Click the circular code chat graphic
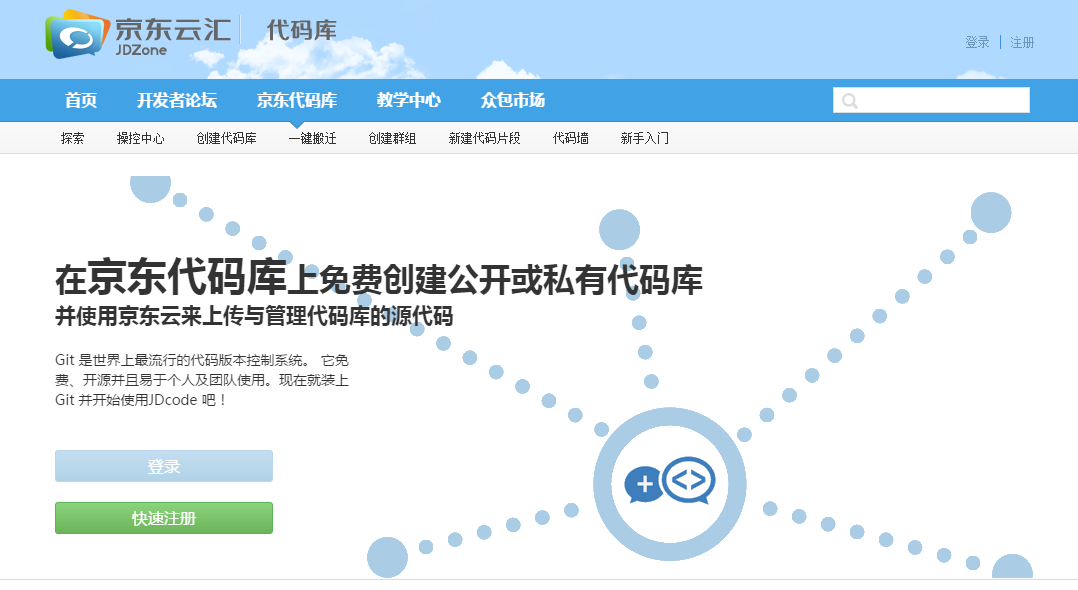Image resolution: width=1078 pixels, height=590 pixels. [669, 482]
